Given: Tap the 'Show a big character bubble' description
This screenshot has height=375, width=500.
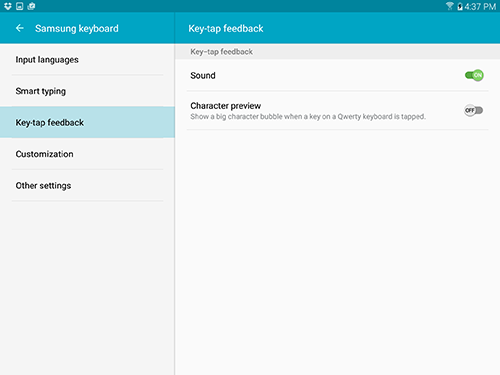Looking at the screenshot, I should pyautogui.click(x=308, y=117).
